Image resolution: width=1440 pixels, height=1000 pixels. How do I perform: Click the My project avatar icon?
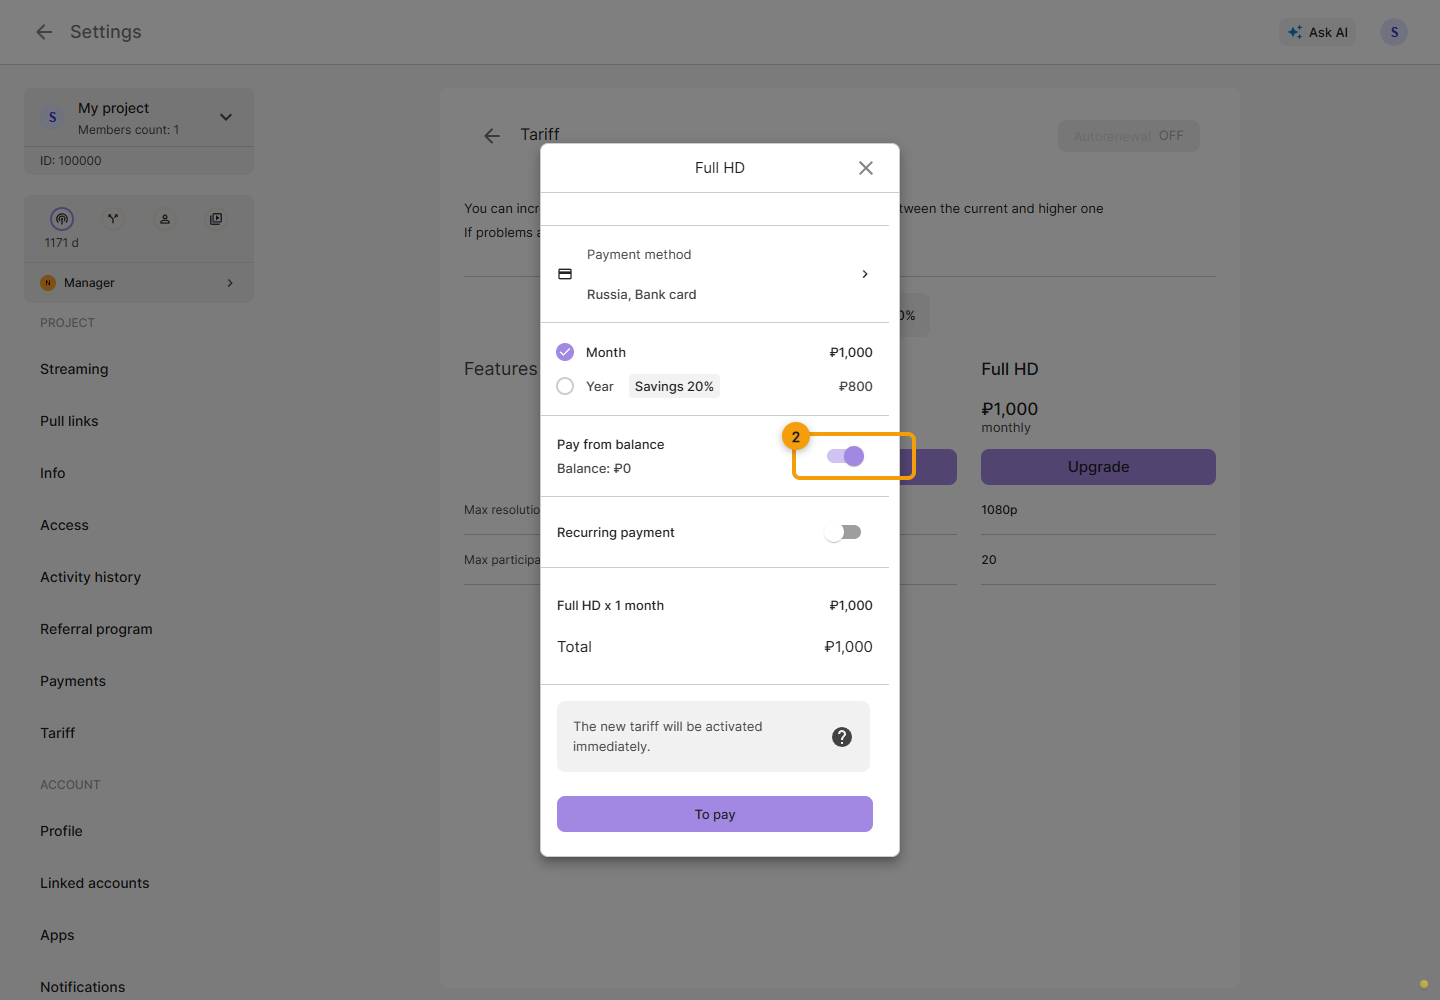(53, 118)
